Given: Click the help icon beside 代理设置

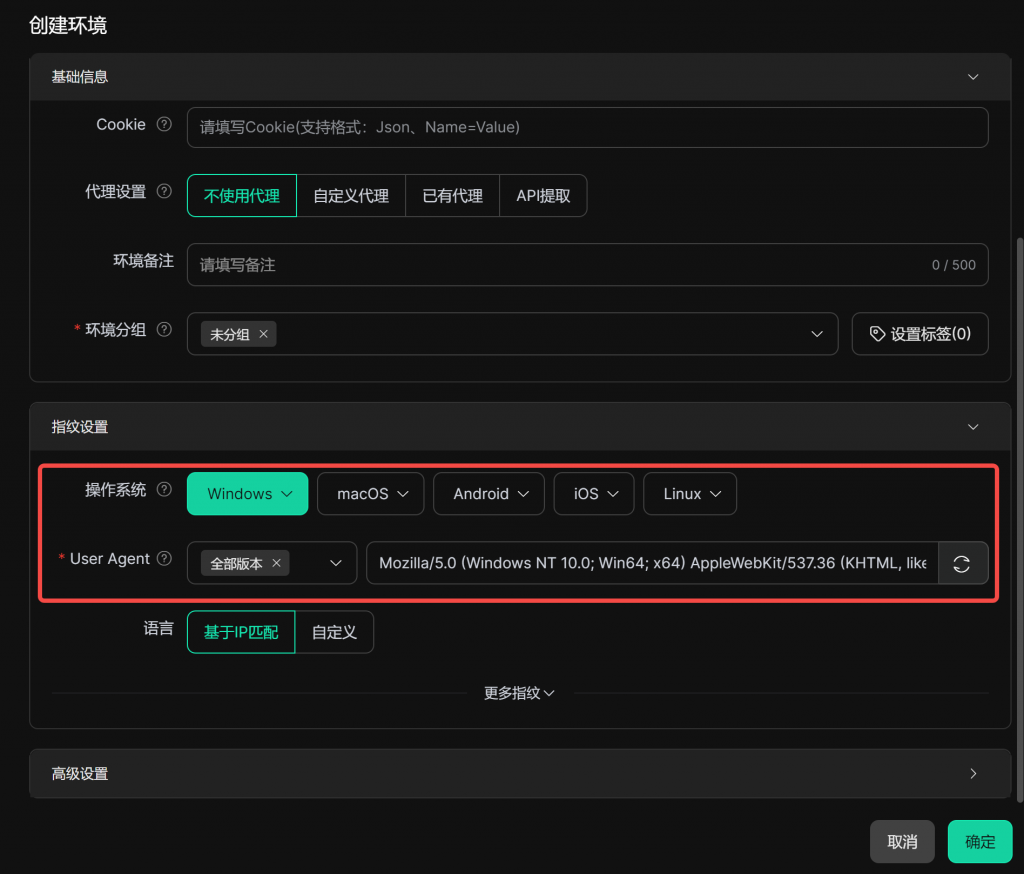Looking at the screenshot, I should (x=165, y=192).
